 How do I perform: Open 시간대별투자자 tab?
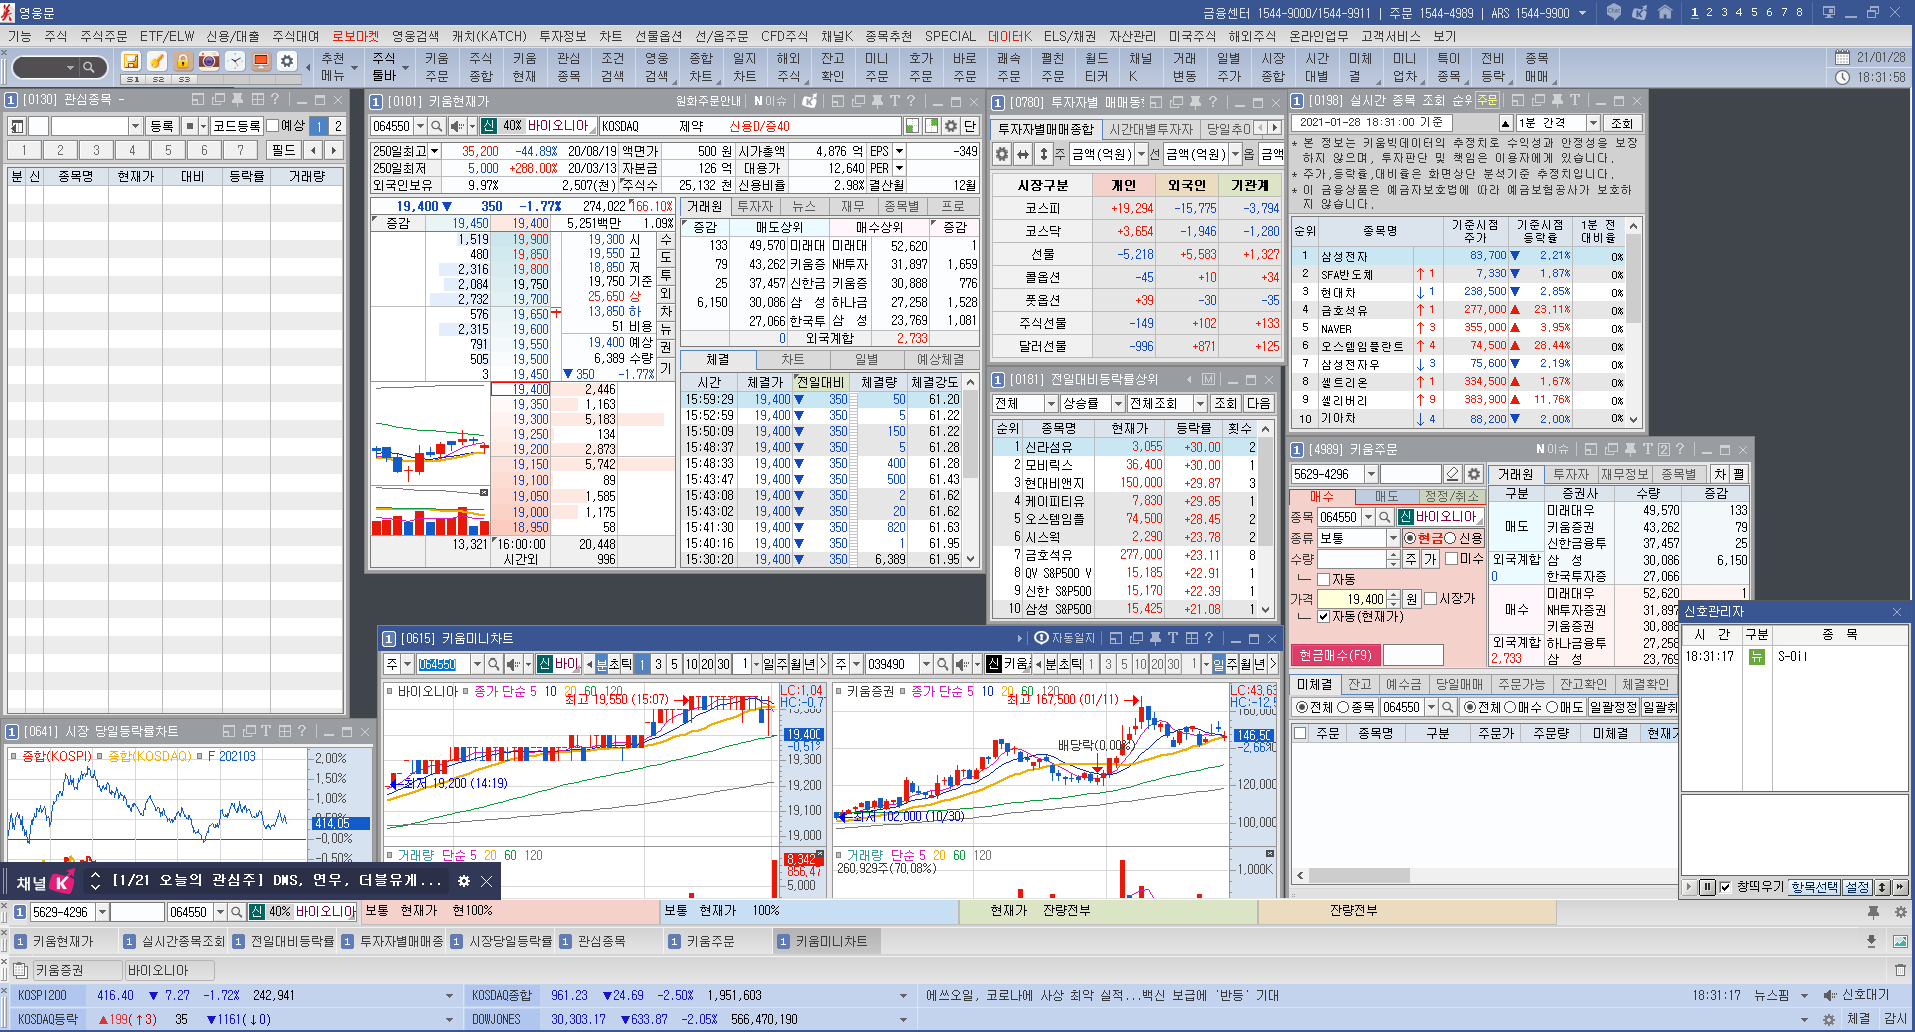click(x=1151, y=129)
